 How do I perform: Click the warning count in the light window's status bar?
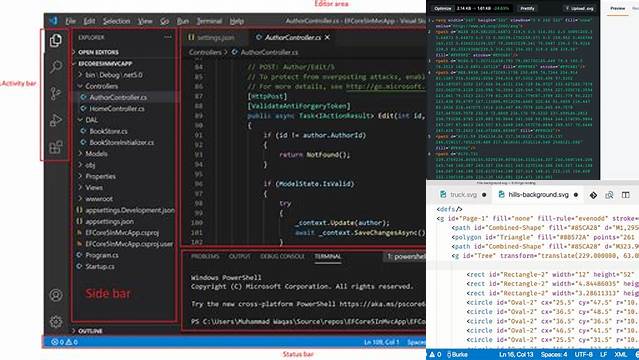tap(435, 354)
